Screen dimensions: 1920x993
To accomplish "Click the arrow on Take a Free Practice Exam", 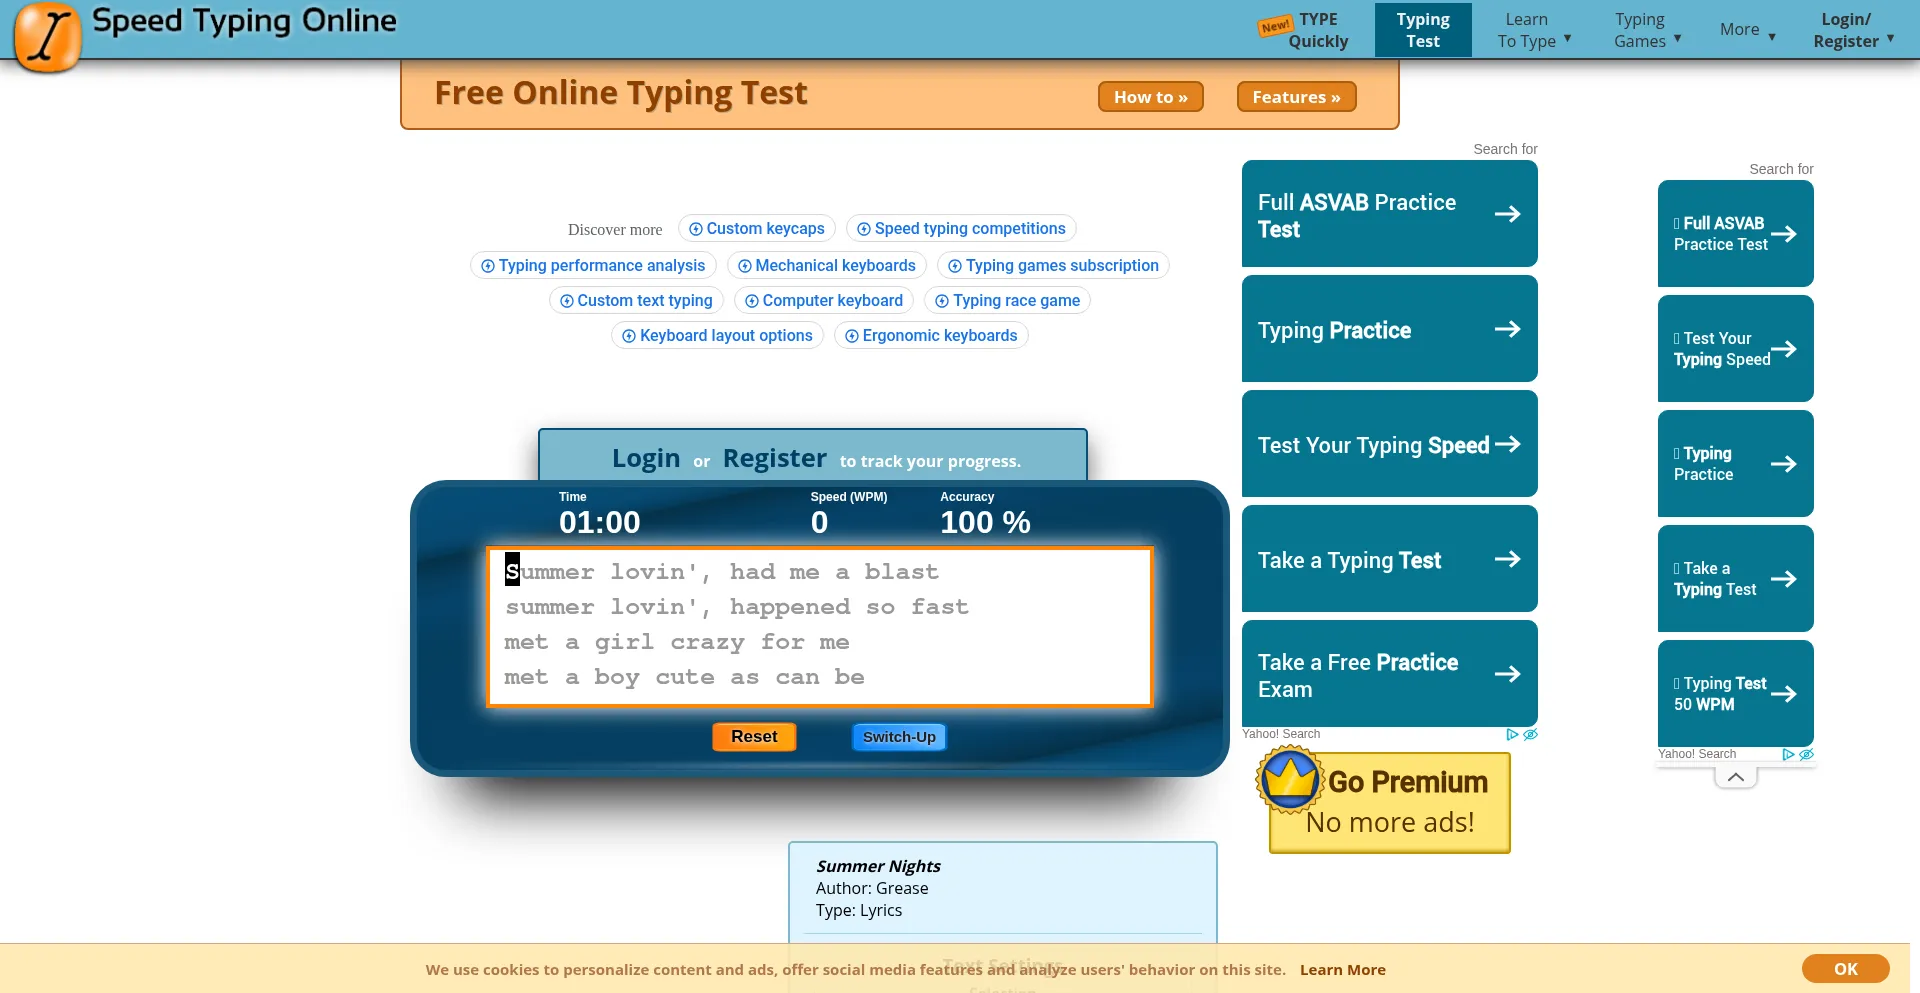I will coord(1507,674).
